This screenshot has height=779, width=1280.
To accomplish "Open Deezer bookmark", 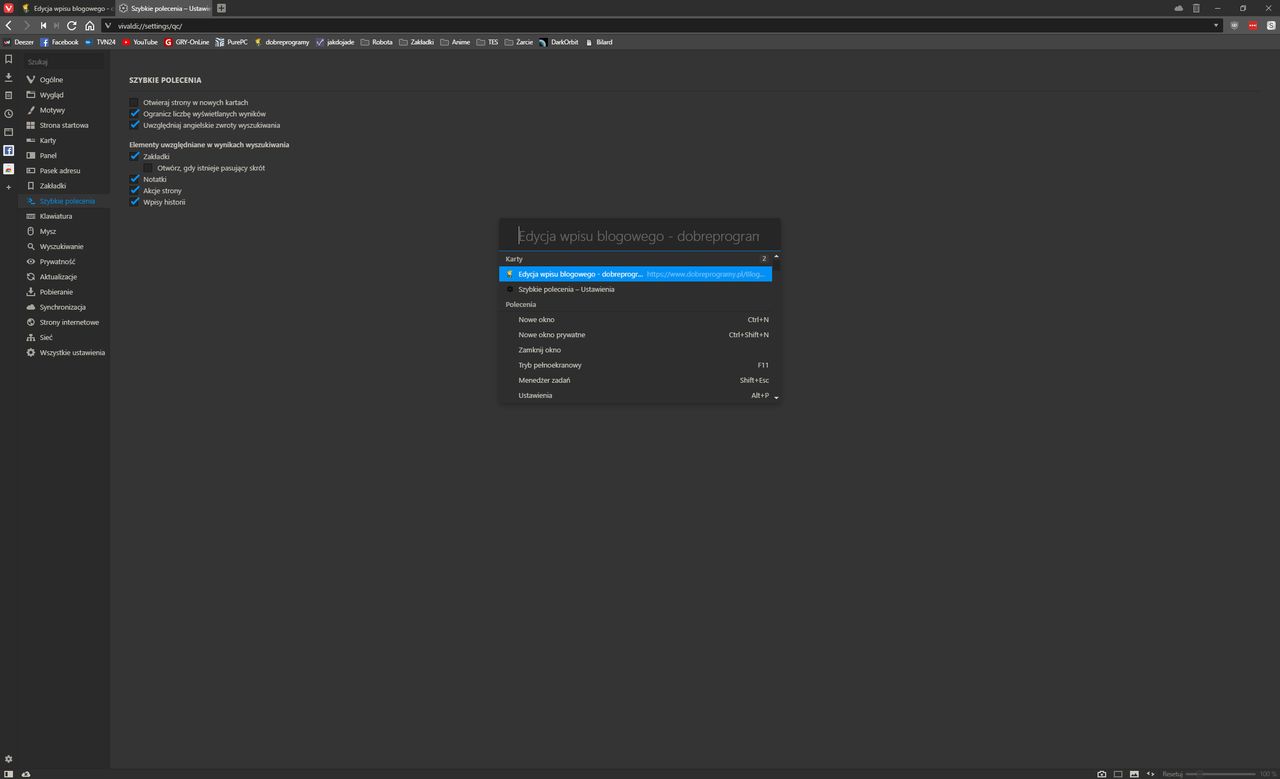I will coord(19,42).
